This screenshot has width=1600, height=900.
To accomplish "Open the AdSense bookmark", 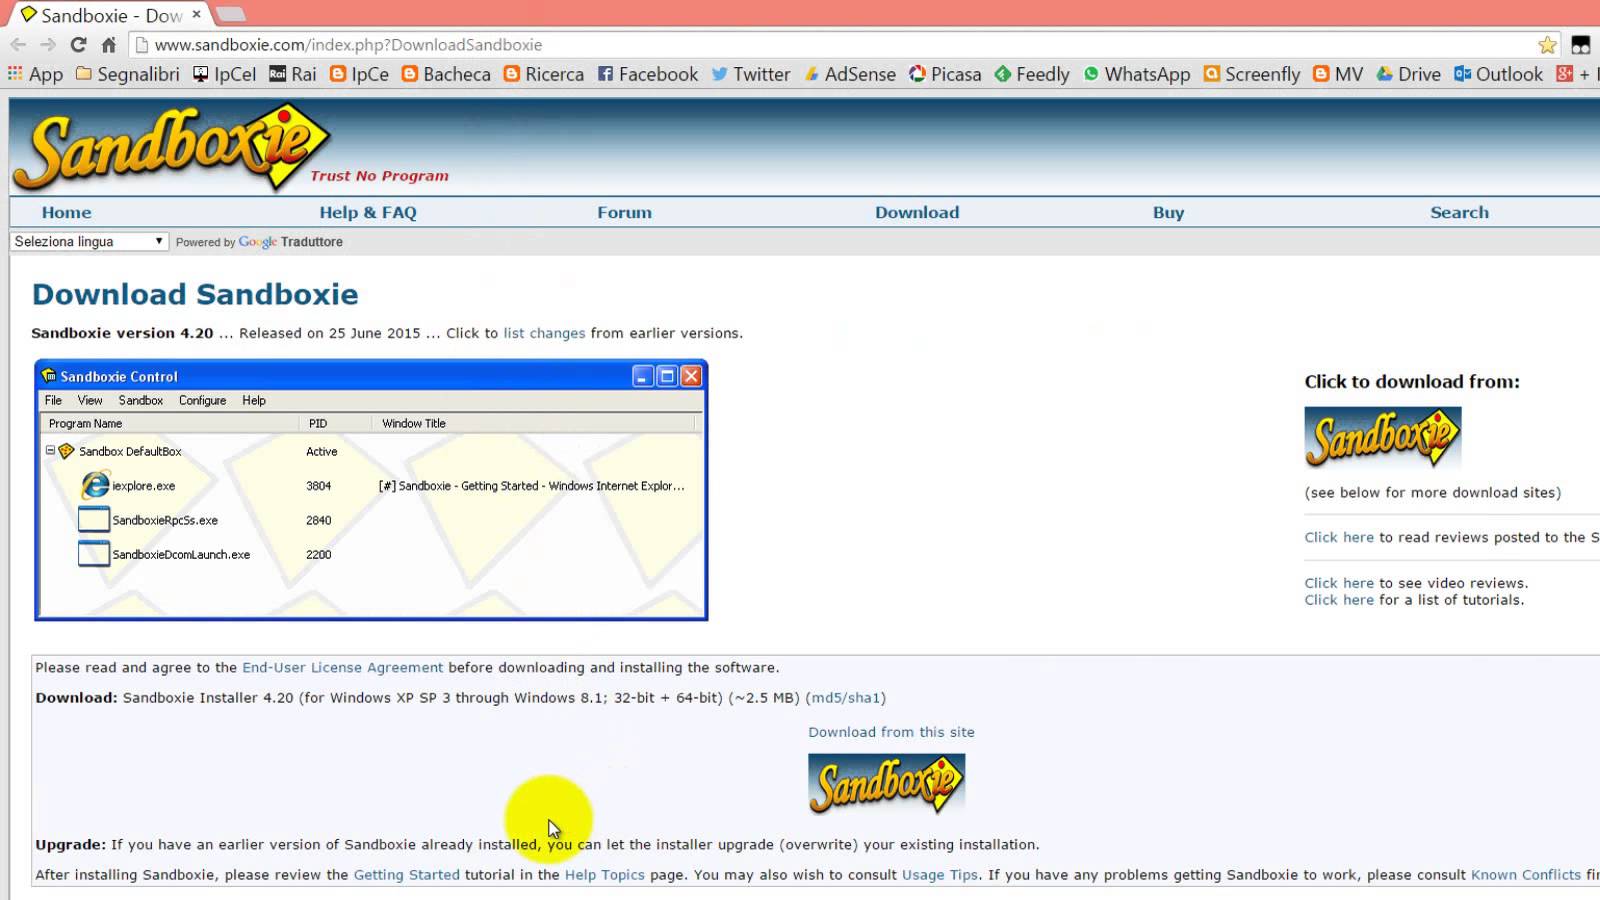I will 850,74.
